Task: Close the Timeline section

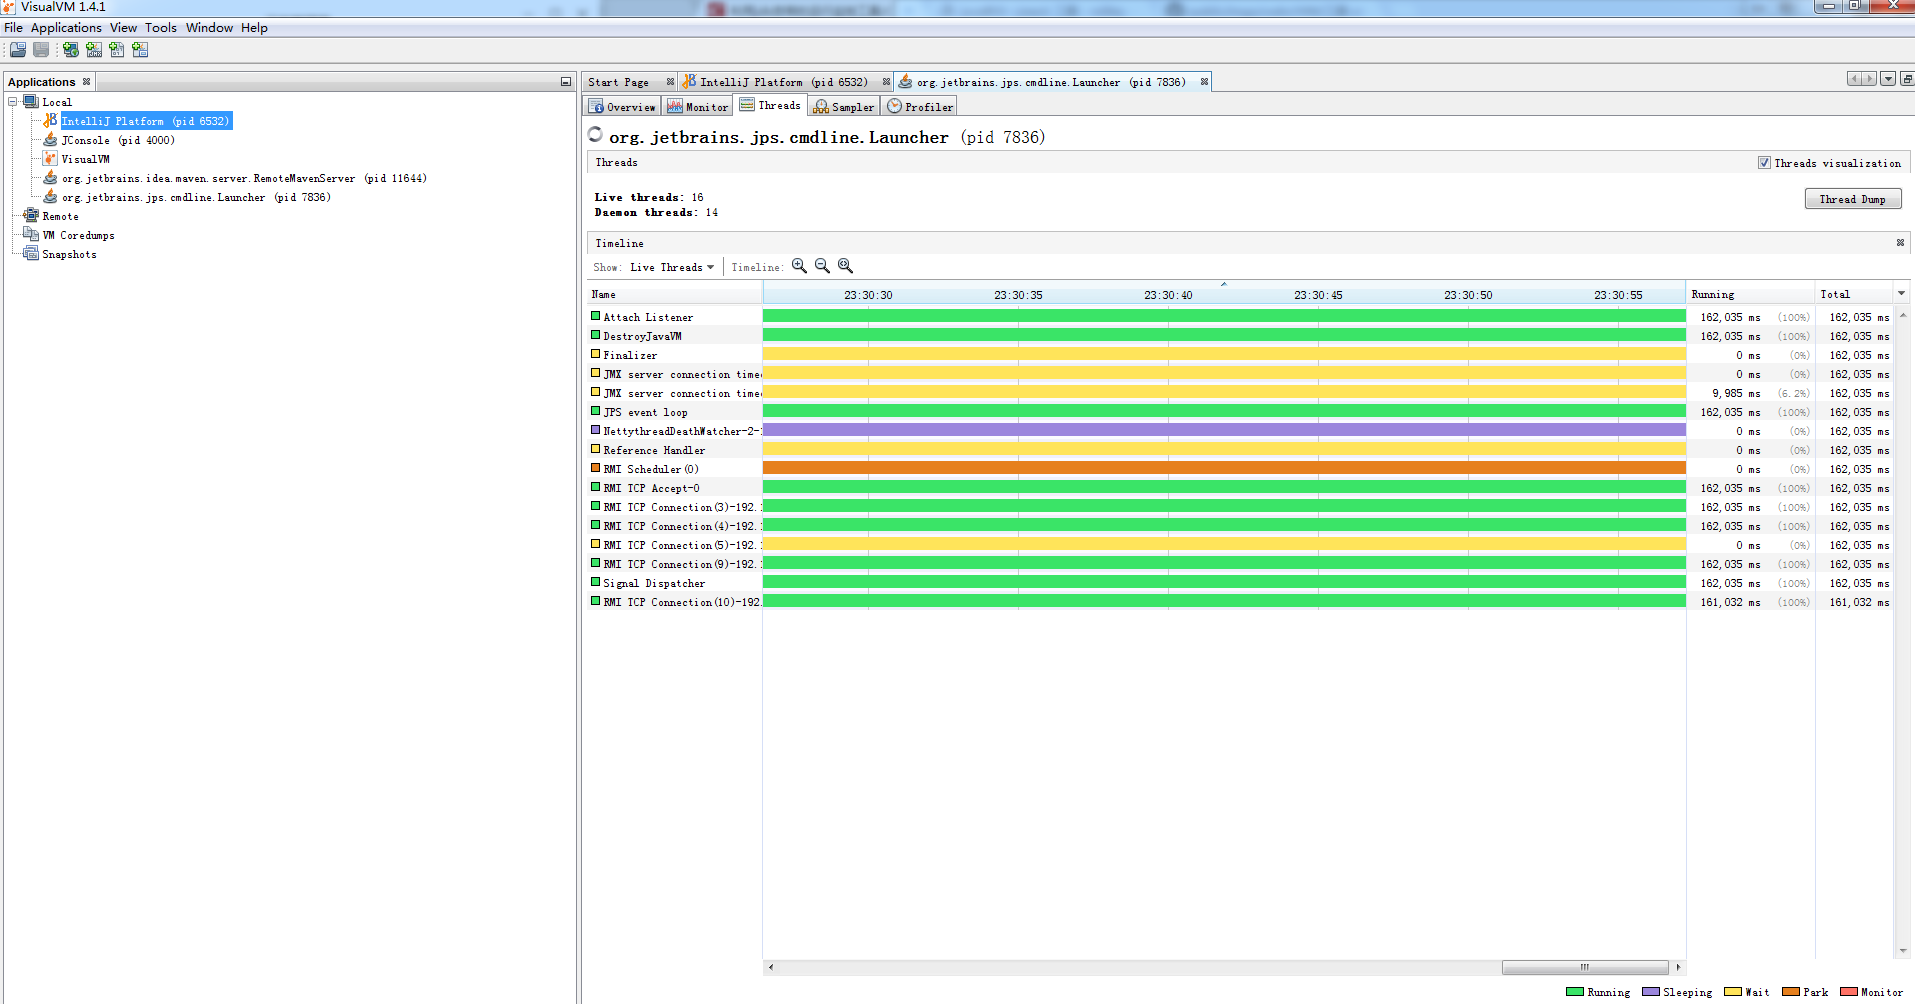Action: pos(1900,243)
